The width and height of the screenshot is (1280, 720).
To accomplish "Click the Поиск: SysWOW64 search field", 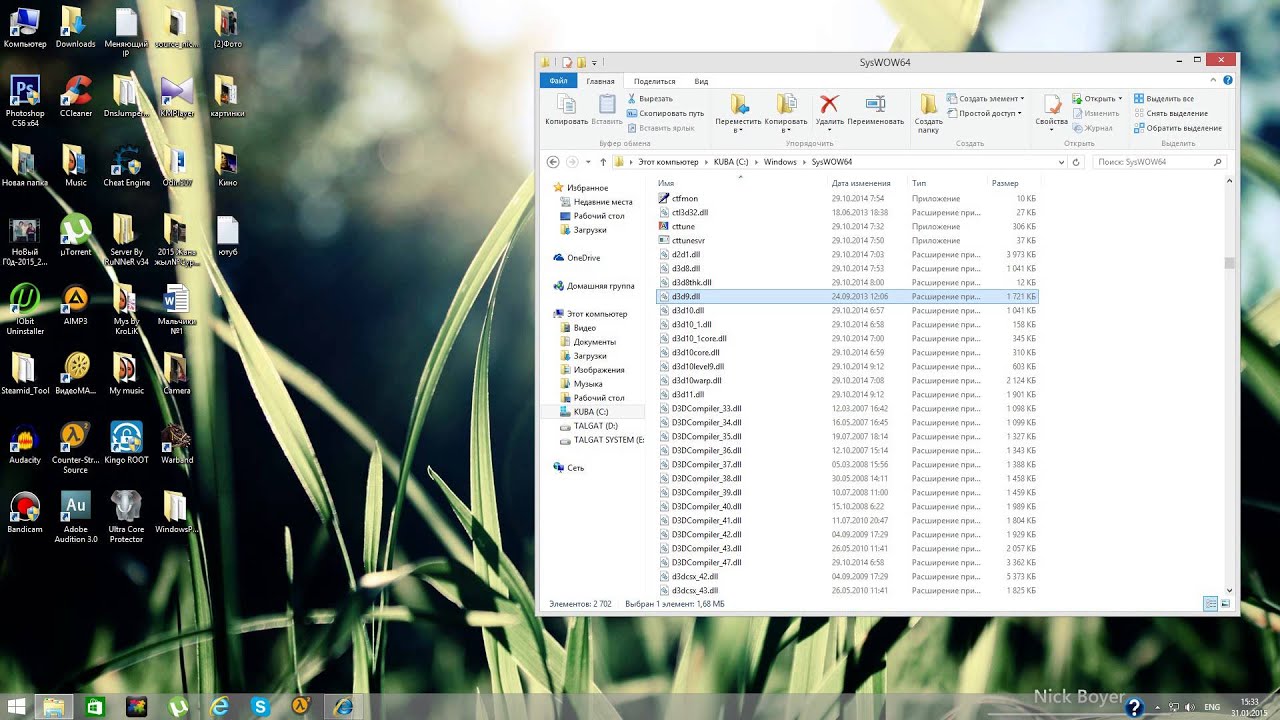I will [x=1158, y=162].
